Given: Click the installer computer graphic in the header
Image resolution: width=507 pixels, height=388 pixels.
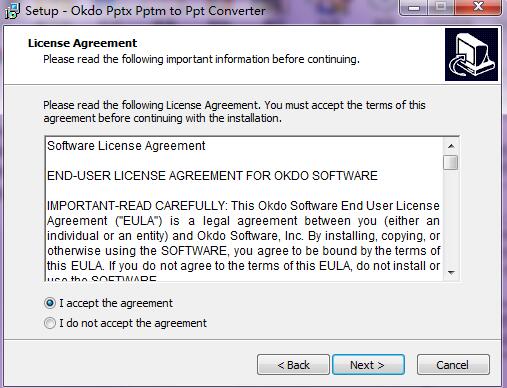Looking at the screenshot, I should point(471,54).
